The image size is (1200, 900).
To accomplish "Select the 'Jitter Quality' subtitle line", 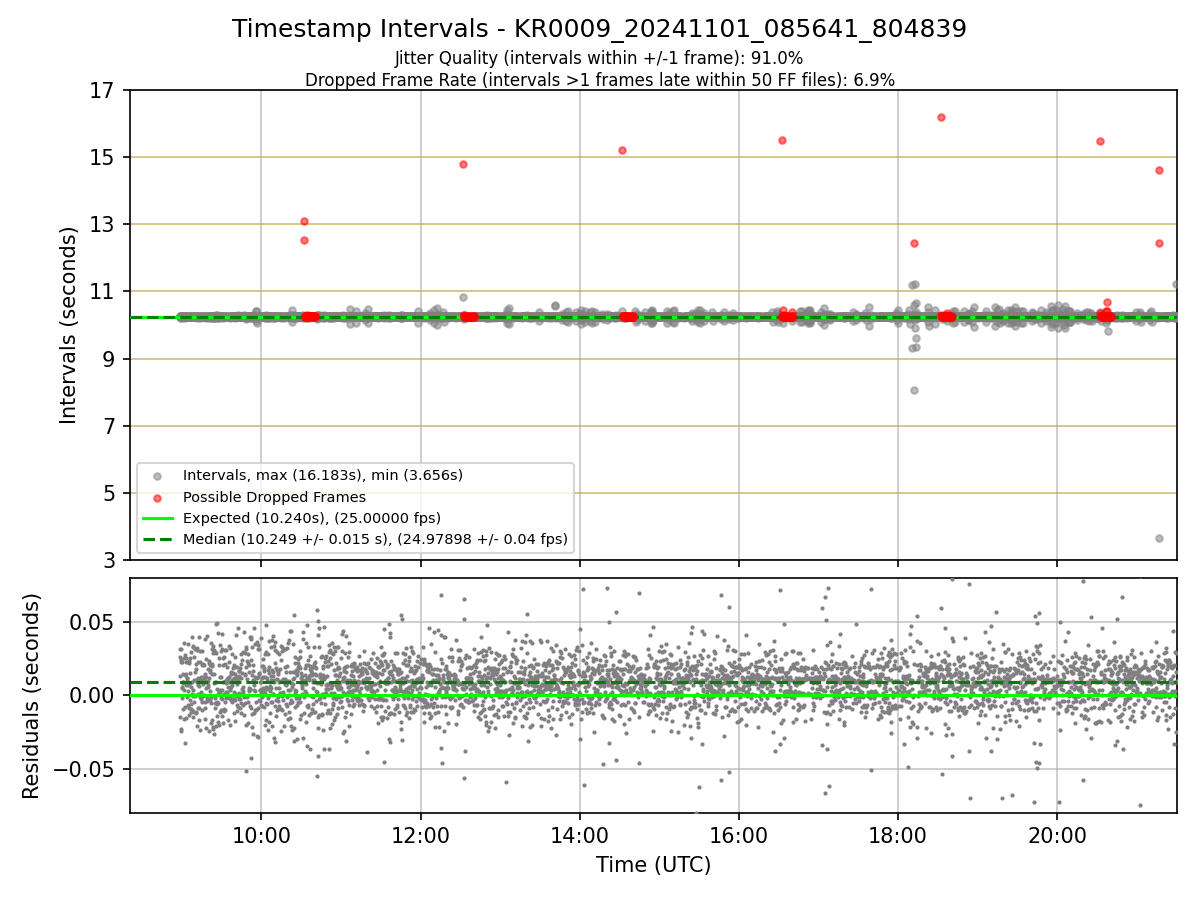I will click(x=599, y=58).
